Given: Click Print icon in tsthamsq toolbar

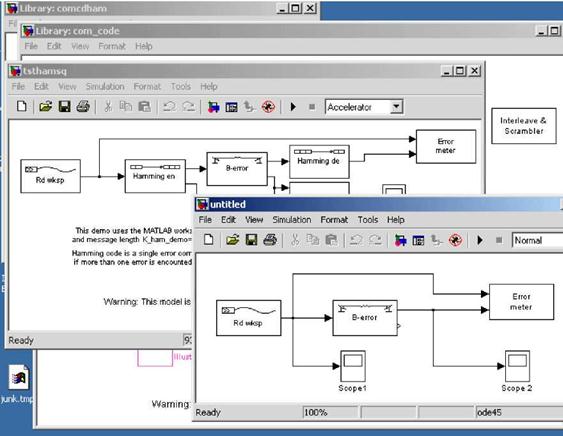Looking at the screenshot, I should pyautogui.click(x=83, y=106).
